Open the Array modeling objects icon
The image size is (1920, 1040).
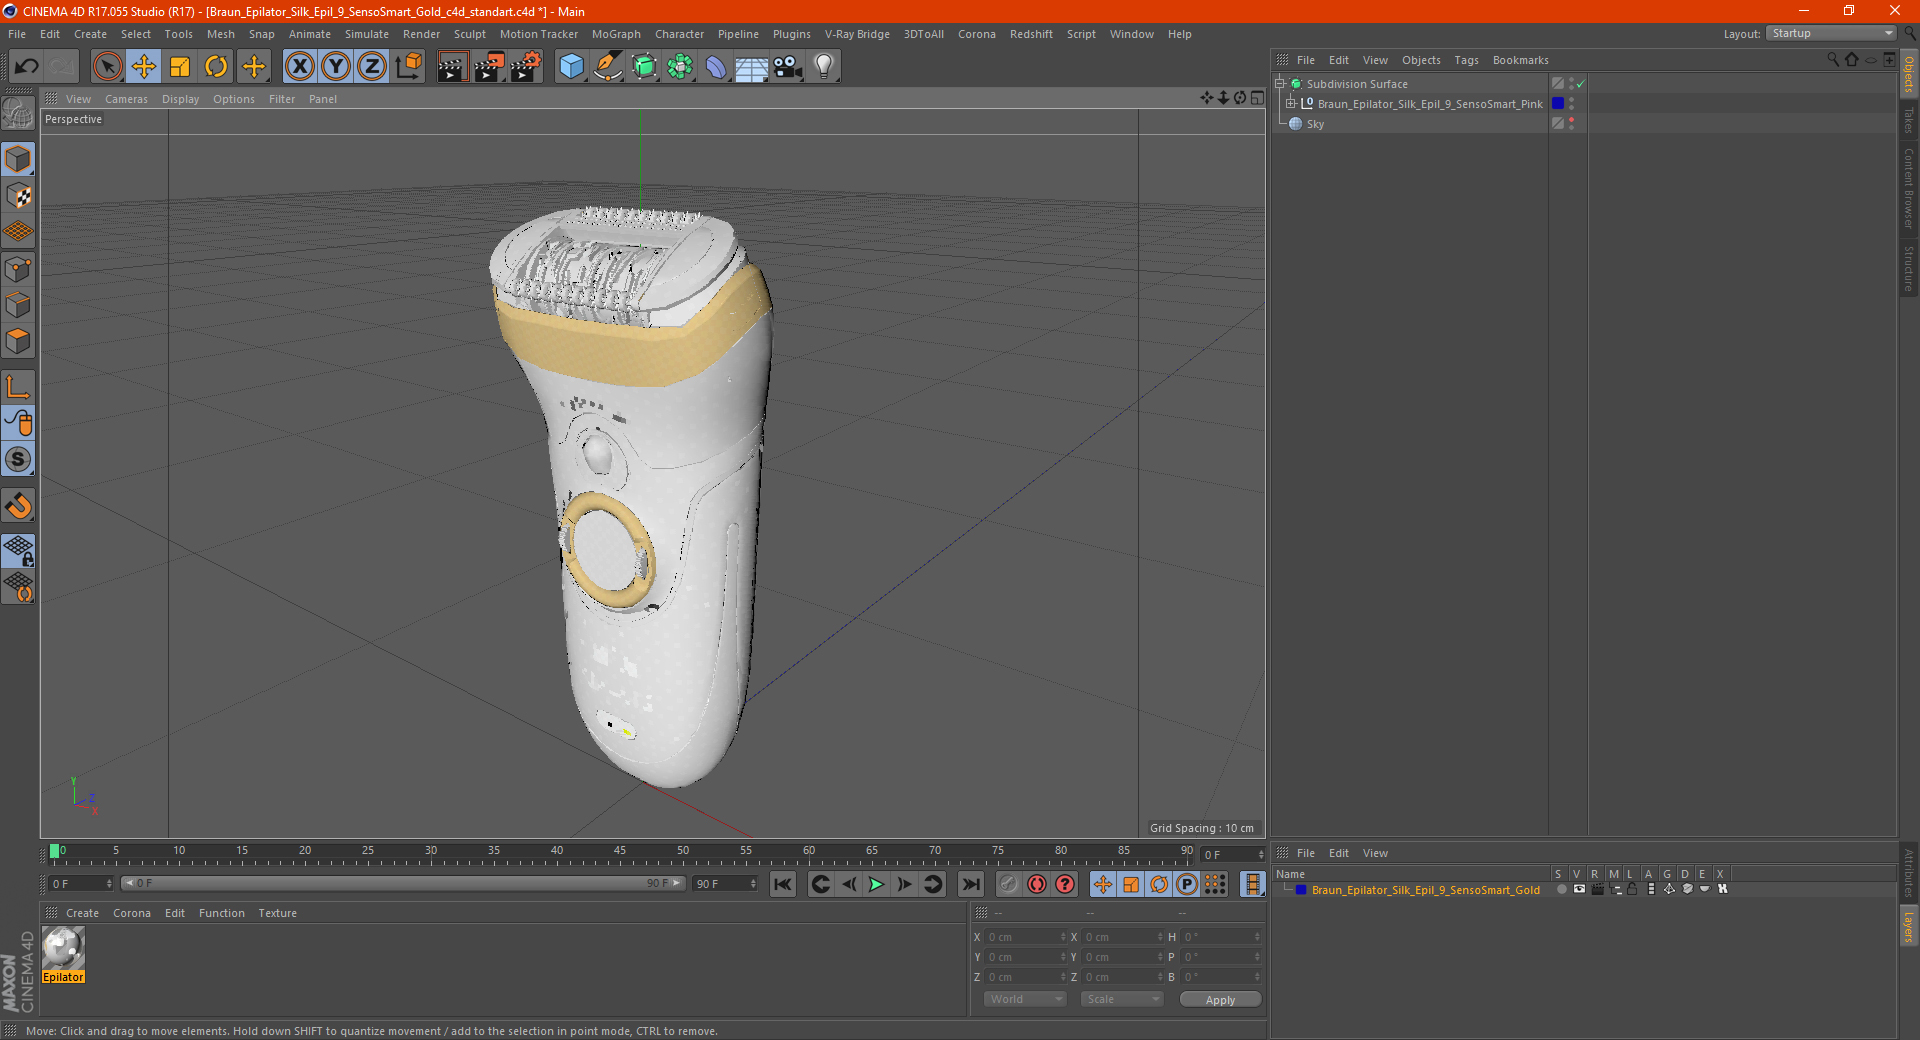(680, 67)
